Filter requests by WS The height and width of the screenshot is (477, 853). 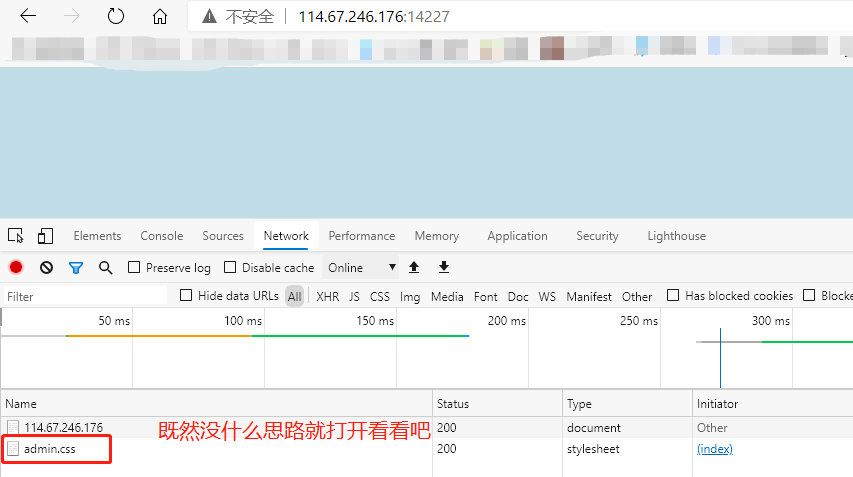pos(547,296)
